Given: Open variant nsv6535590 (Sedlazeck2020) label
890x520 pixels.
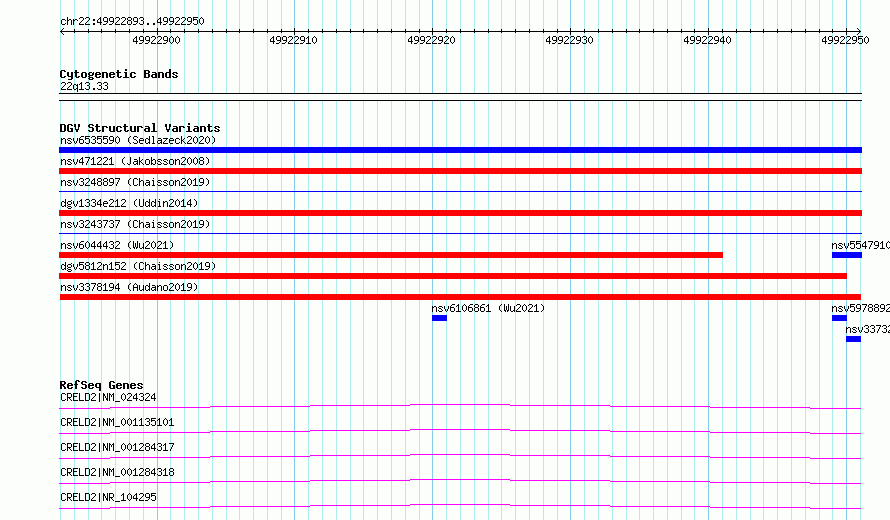Looking at the screenshot, I should (138, 140).
